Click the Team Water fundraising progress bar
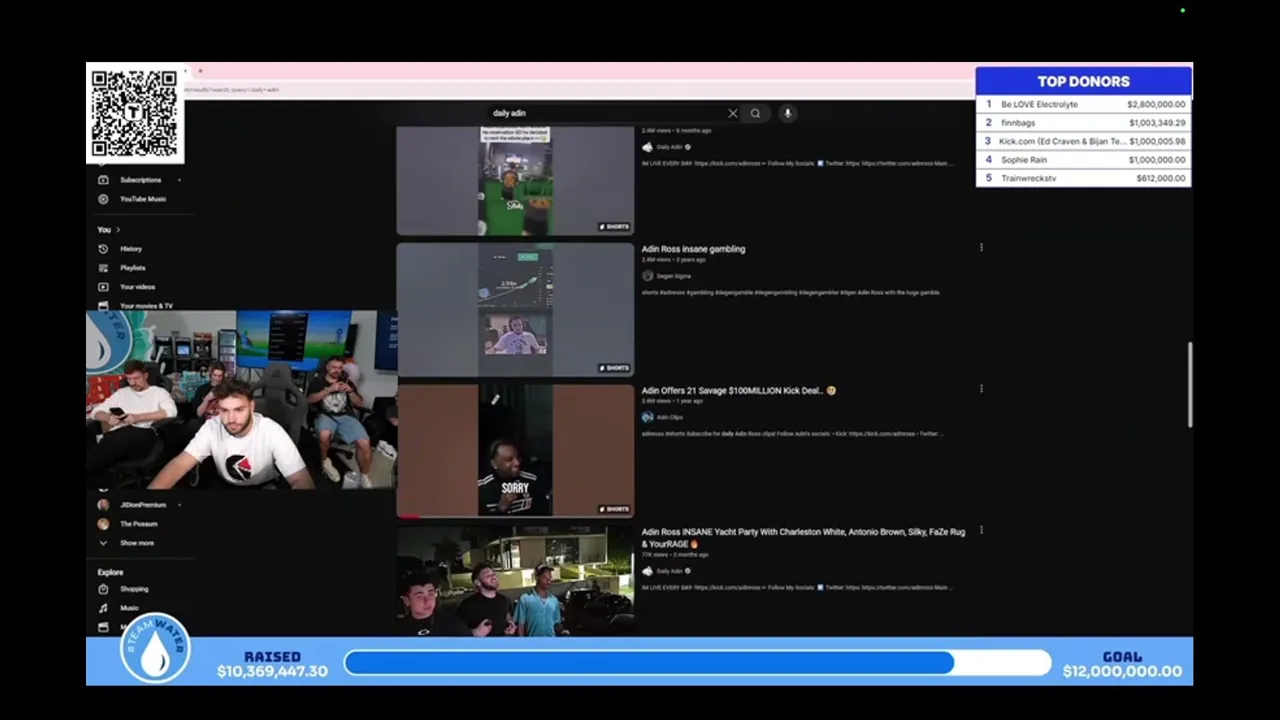1280x720 pixels. (697, 662)
